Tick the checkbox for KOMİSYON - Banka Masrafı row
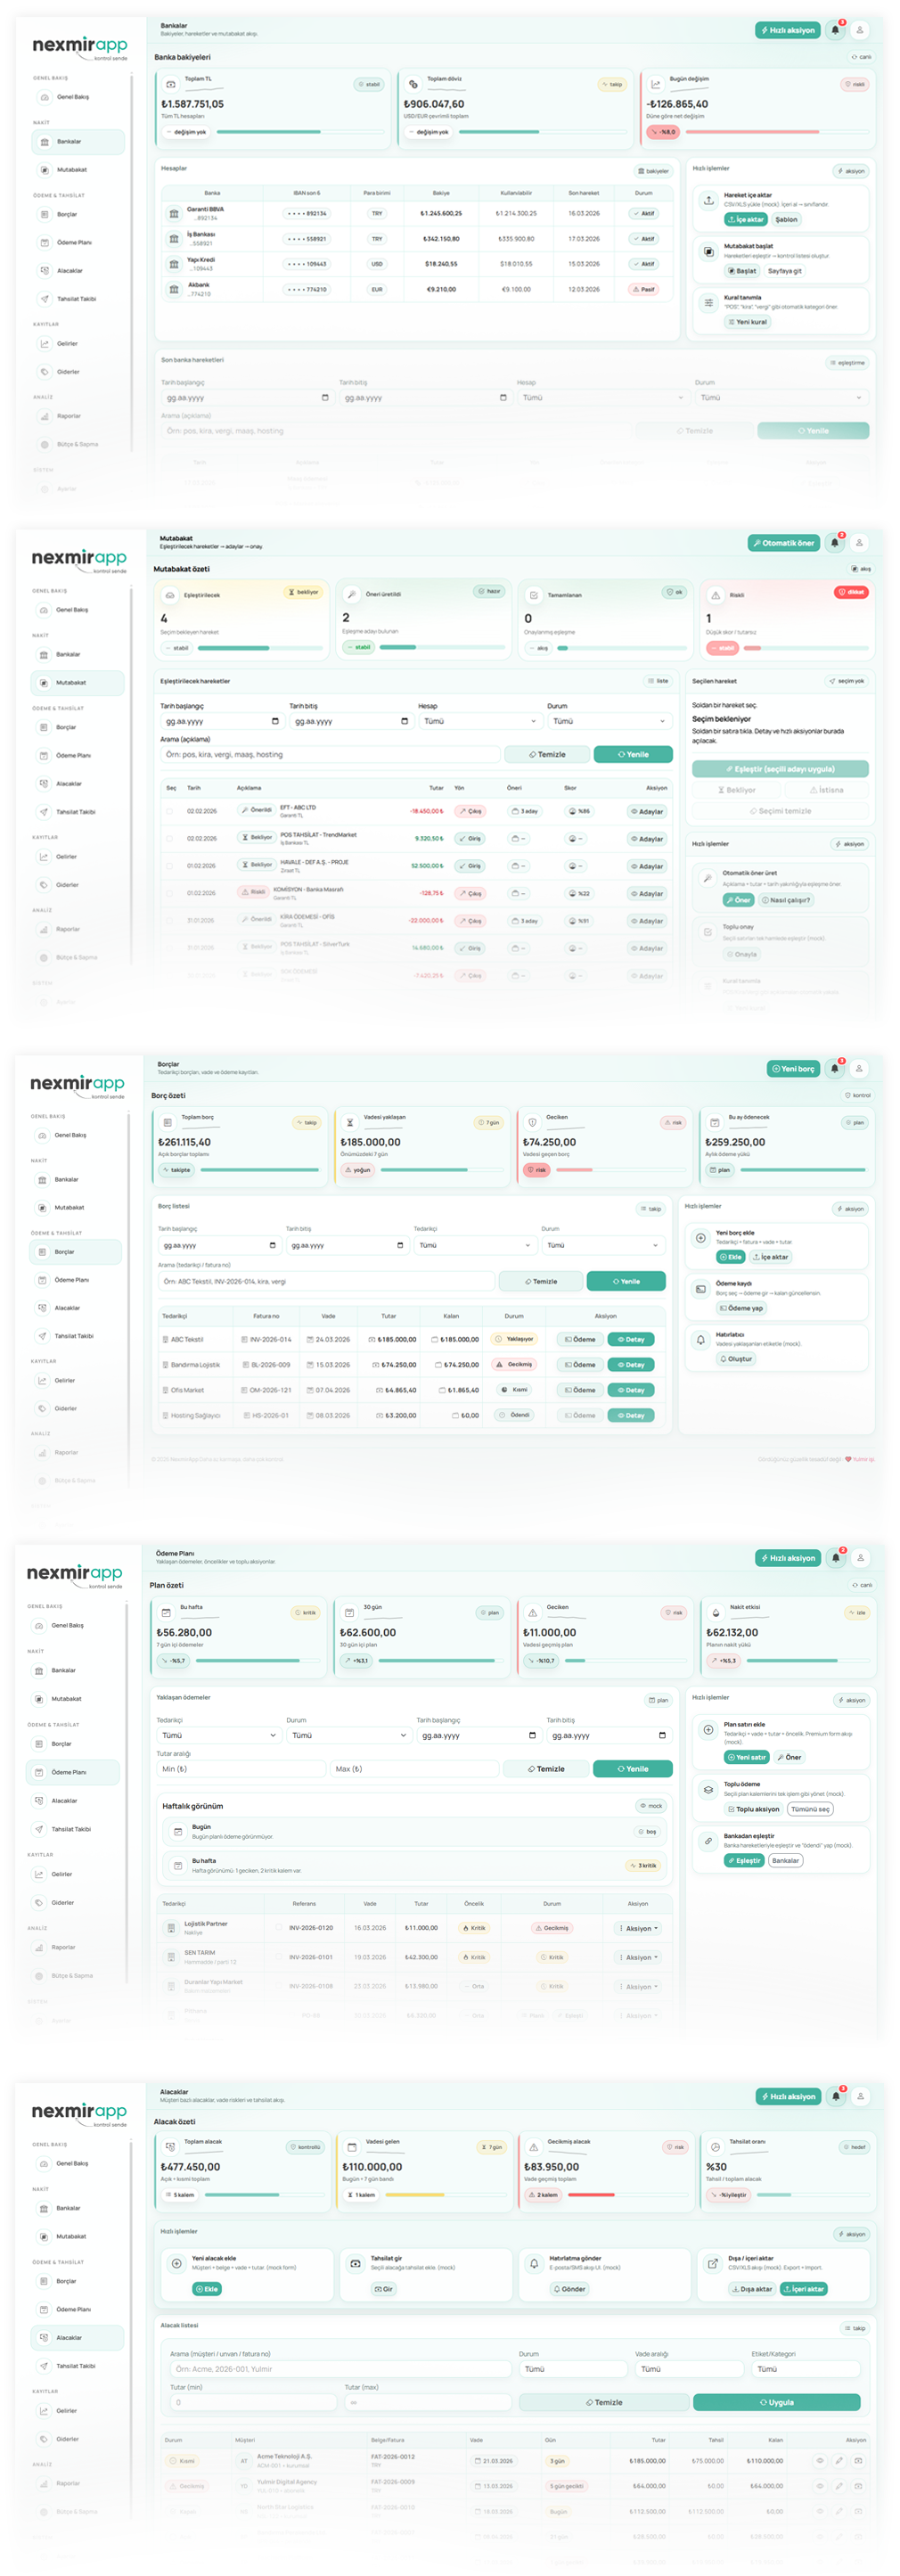Screen dimensions: 900x2576 [x=170, y=893]
